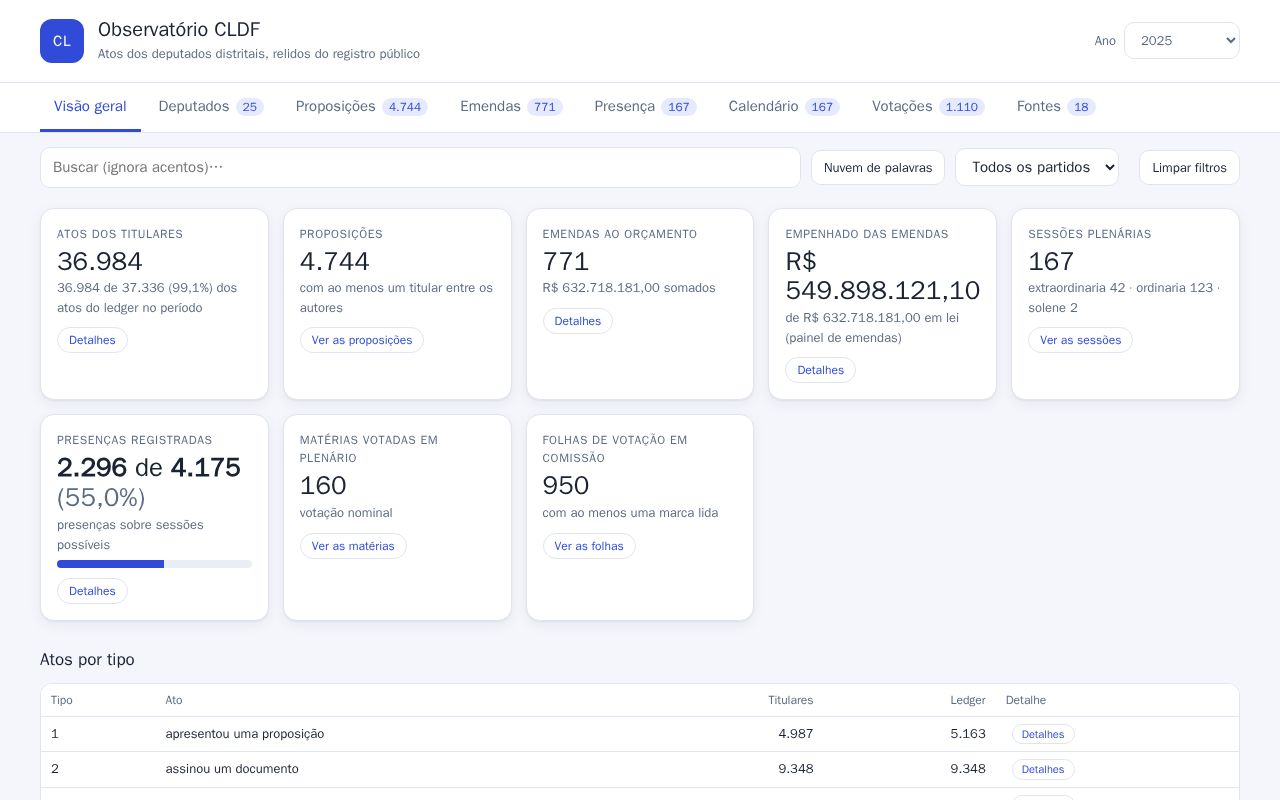The width and height of the screenshot is (1280, 800).
Task: Open Detalhes for Atos dos titulares
Action: coord(92,340)
